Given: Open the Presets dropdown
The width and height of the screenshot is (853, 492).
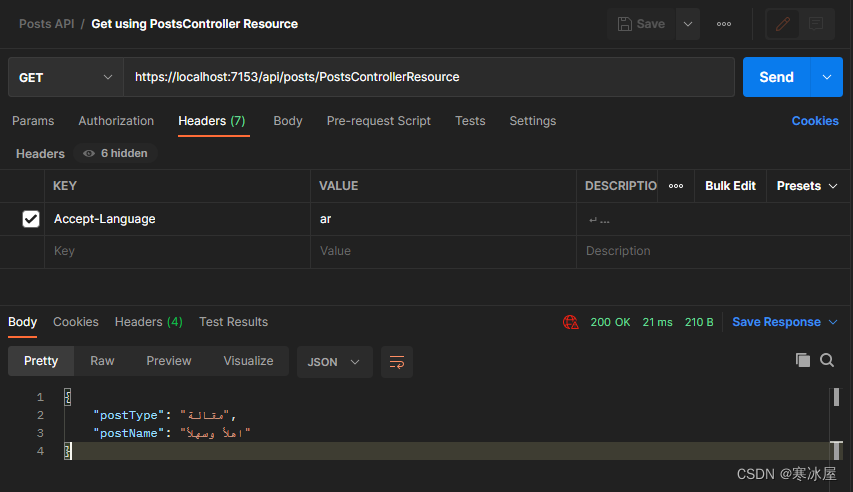Looking at the screenshot, I should click(807, 186).
